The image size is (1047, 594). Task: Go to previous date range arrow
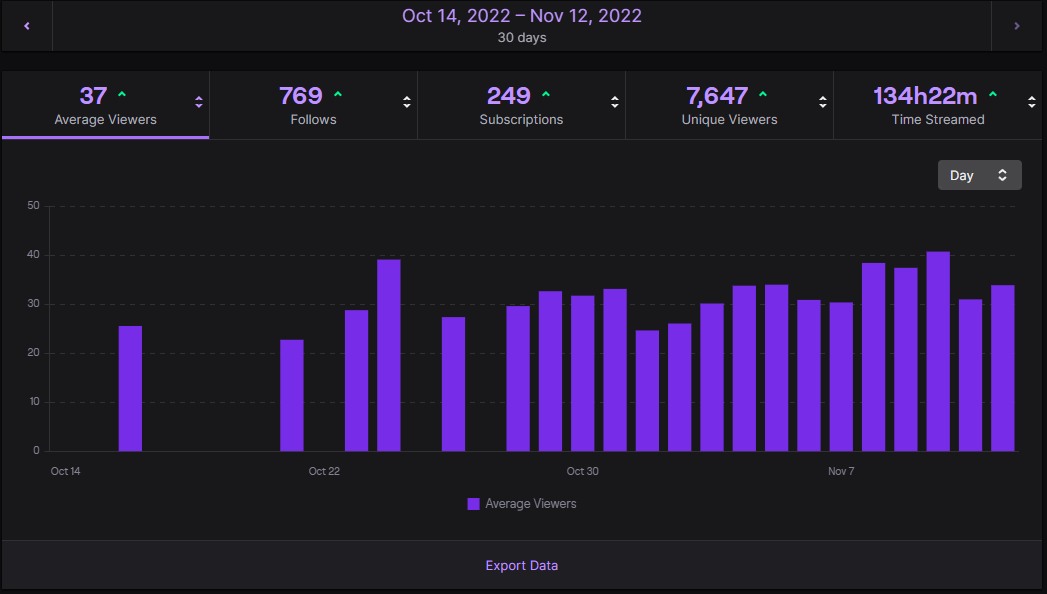point(27,26)
